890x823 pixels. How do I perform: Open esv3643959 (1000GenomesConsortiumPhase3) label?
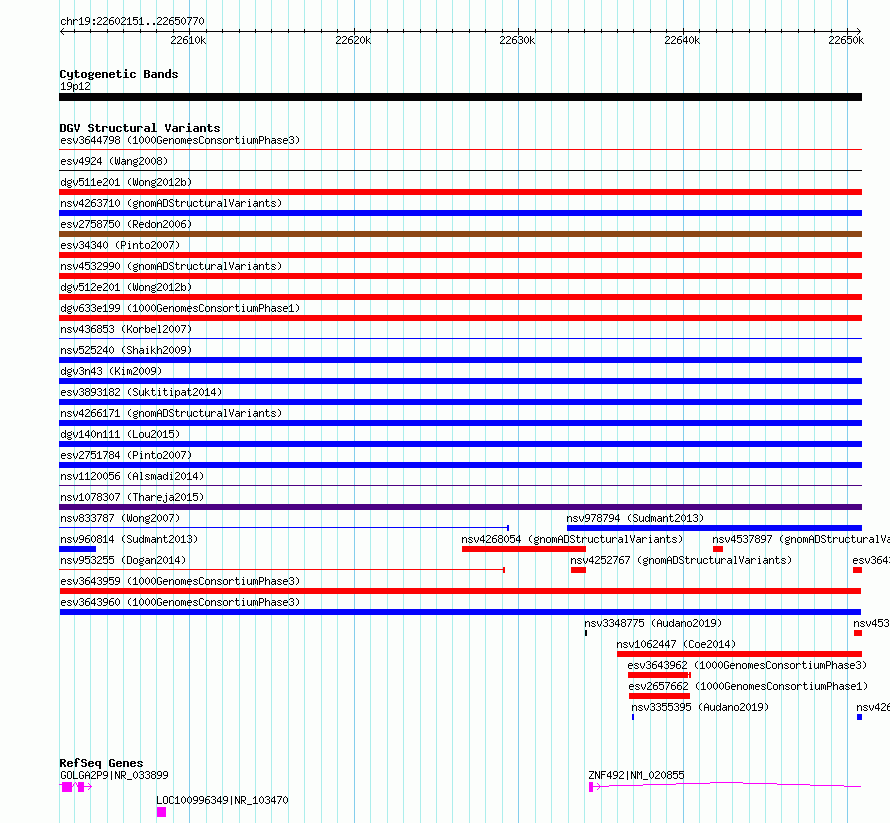(x=180, y=581)
